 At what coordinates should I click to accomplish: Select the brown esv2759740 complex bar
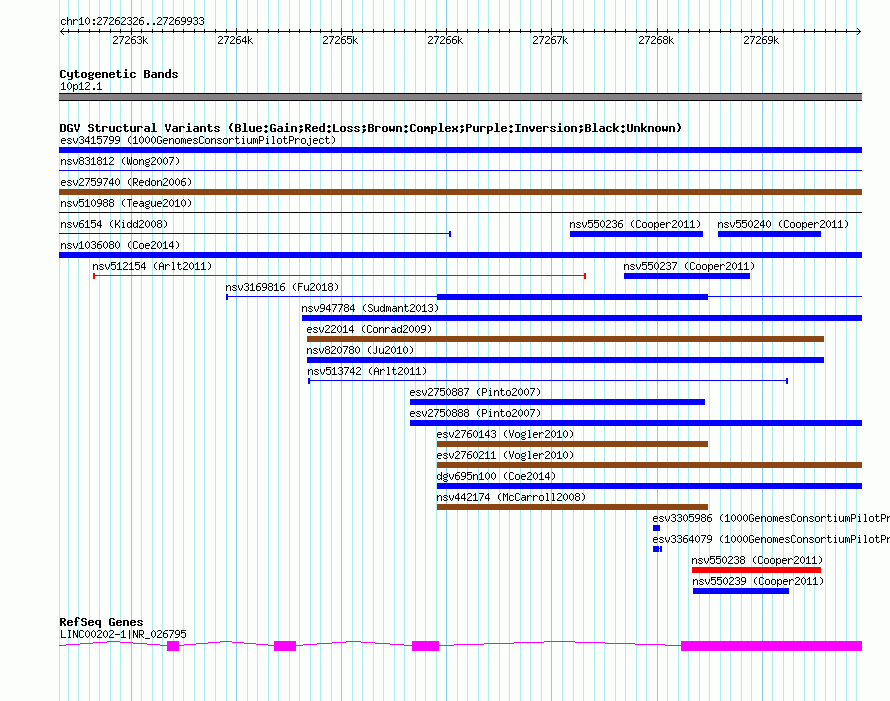tap(460, 192)
